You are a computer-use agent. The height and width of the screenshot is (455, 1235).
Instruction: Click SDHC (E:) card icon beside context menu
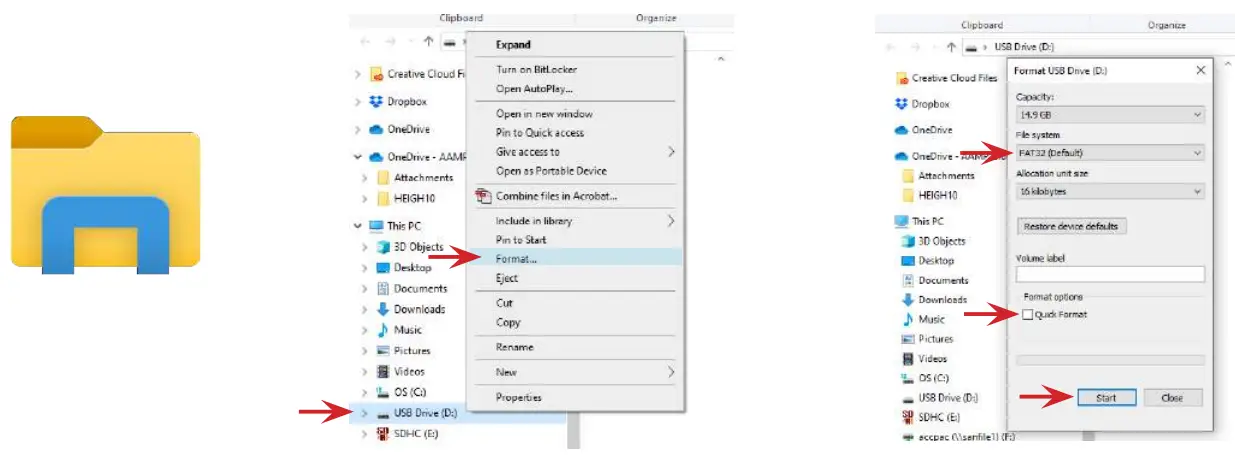point(383,433)
